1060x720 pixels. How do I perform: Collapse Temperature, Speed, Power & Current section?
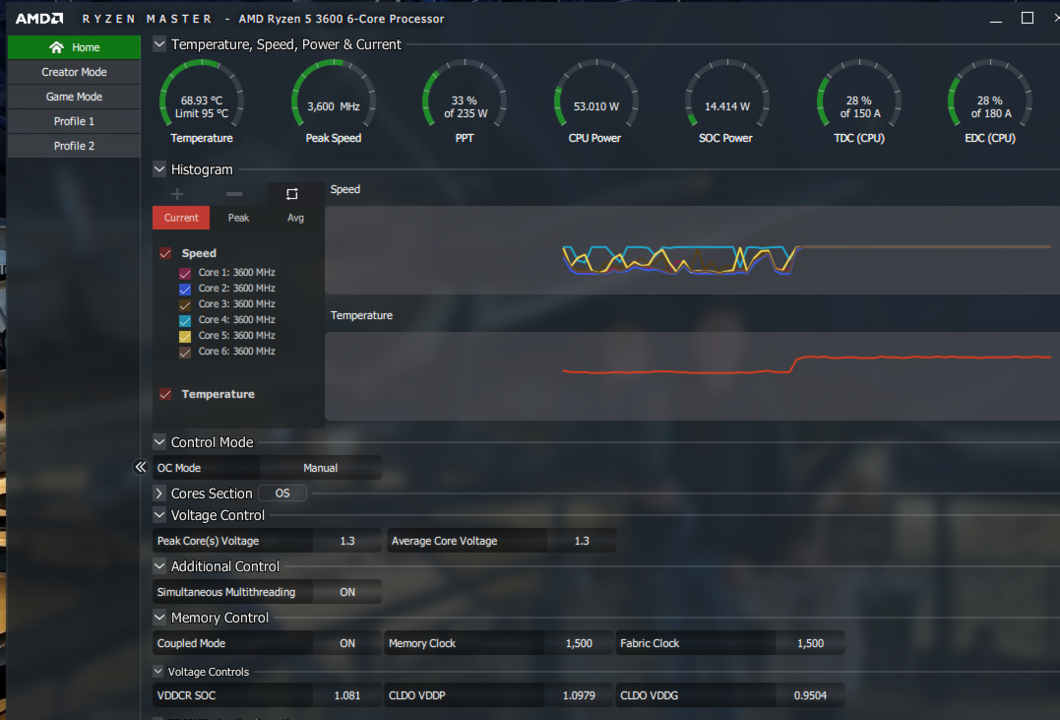click(x=160, y=44)
